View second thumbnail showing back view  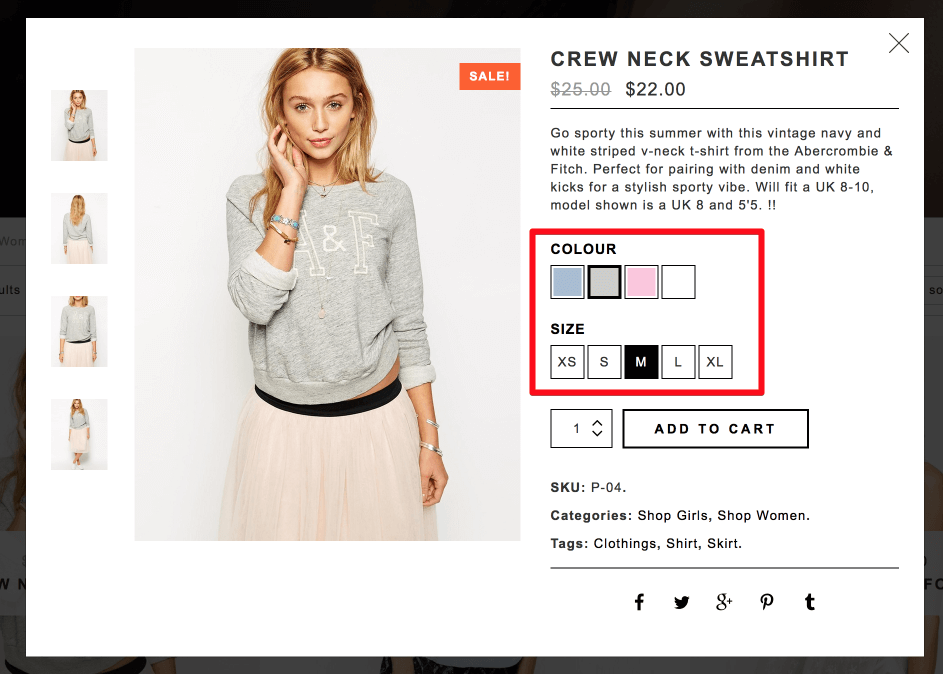coord(79,228)
